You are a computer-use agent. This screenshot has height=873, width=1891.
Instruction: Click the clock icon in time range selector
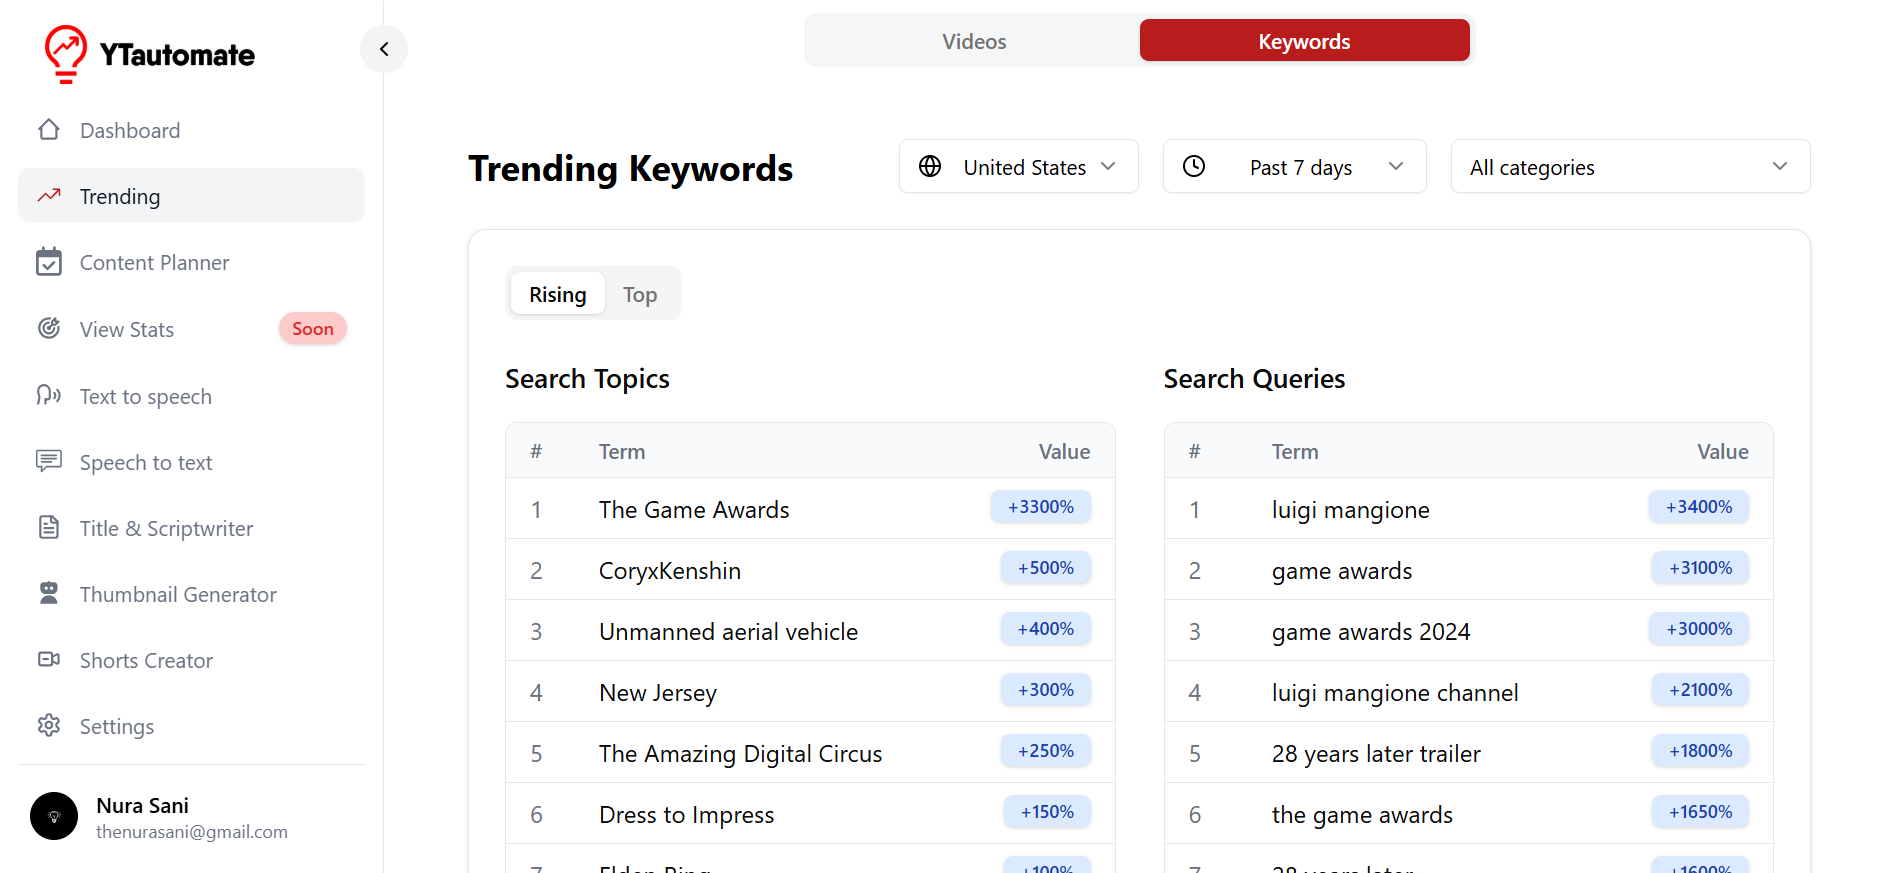pyautogui.click(x=1194, y=166)
